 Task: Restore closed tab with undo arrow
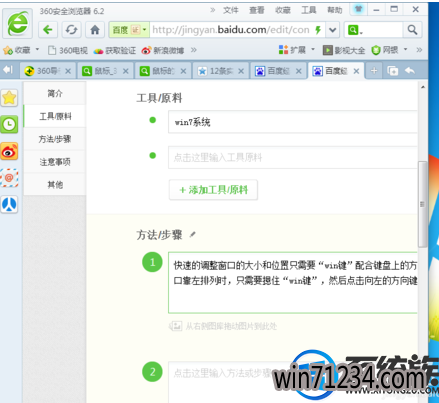(410, 71)
